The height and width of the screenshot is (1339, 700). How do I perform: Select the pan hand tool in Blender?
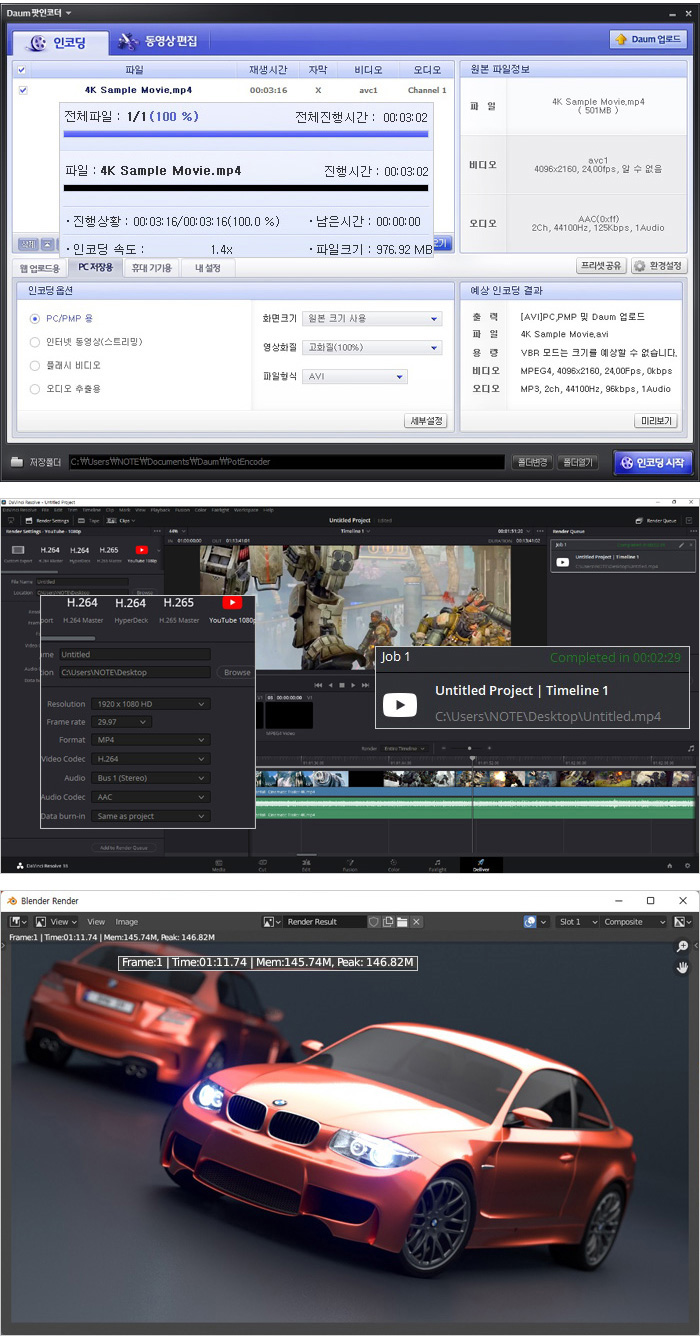click(x=682, y=968)
